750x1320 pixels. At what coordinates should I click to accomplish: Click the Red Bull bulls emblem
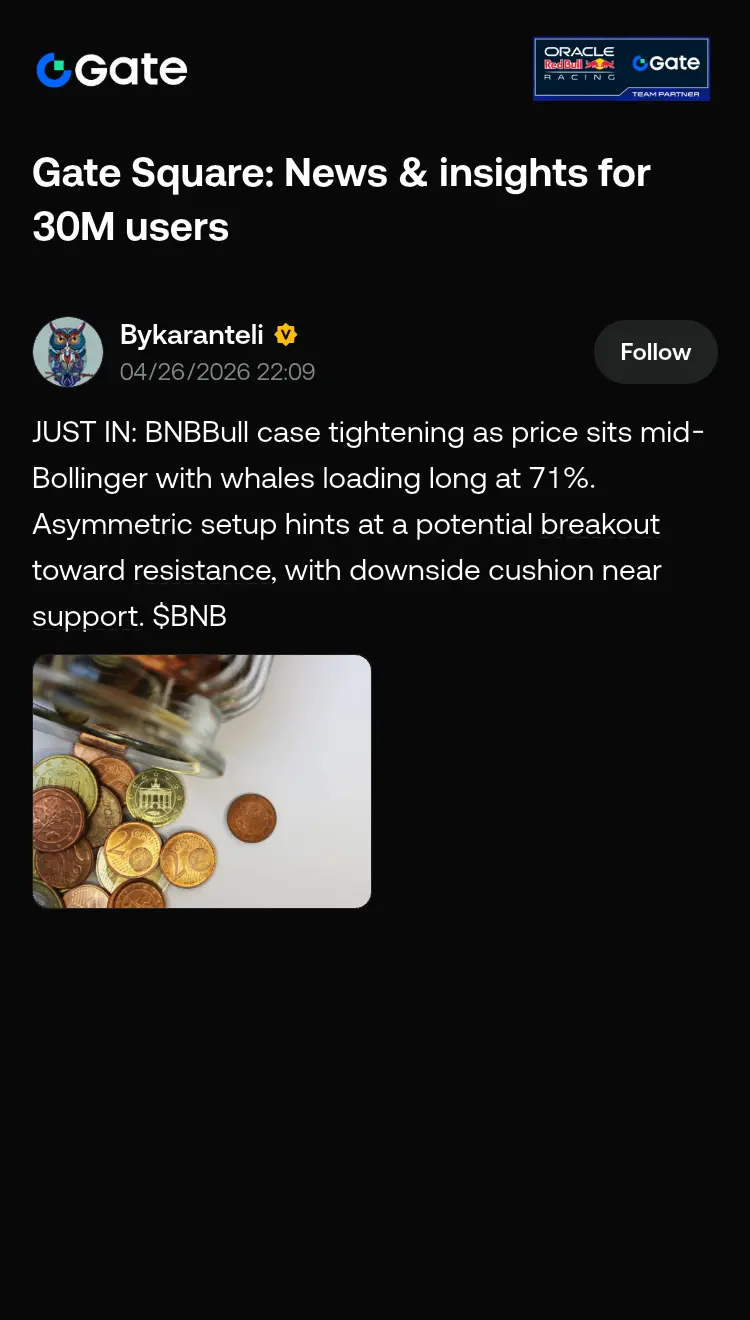click(x=600, y=64)
